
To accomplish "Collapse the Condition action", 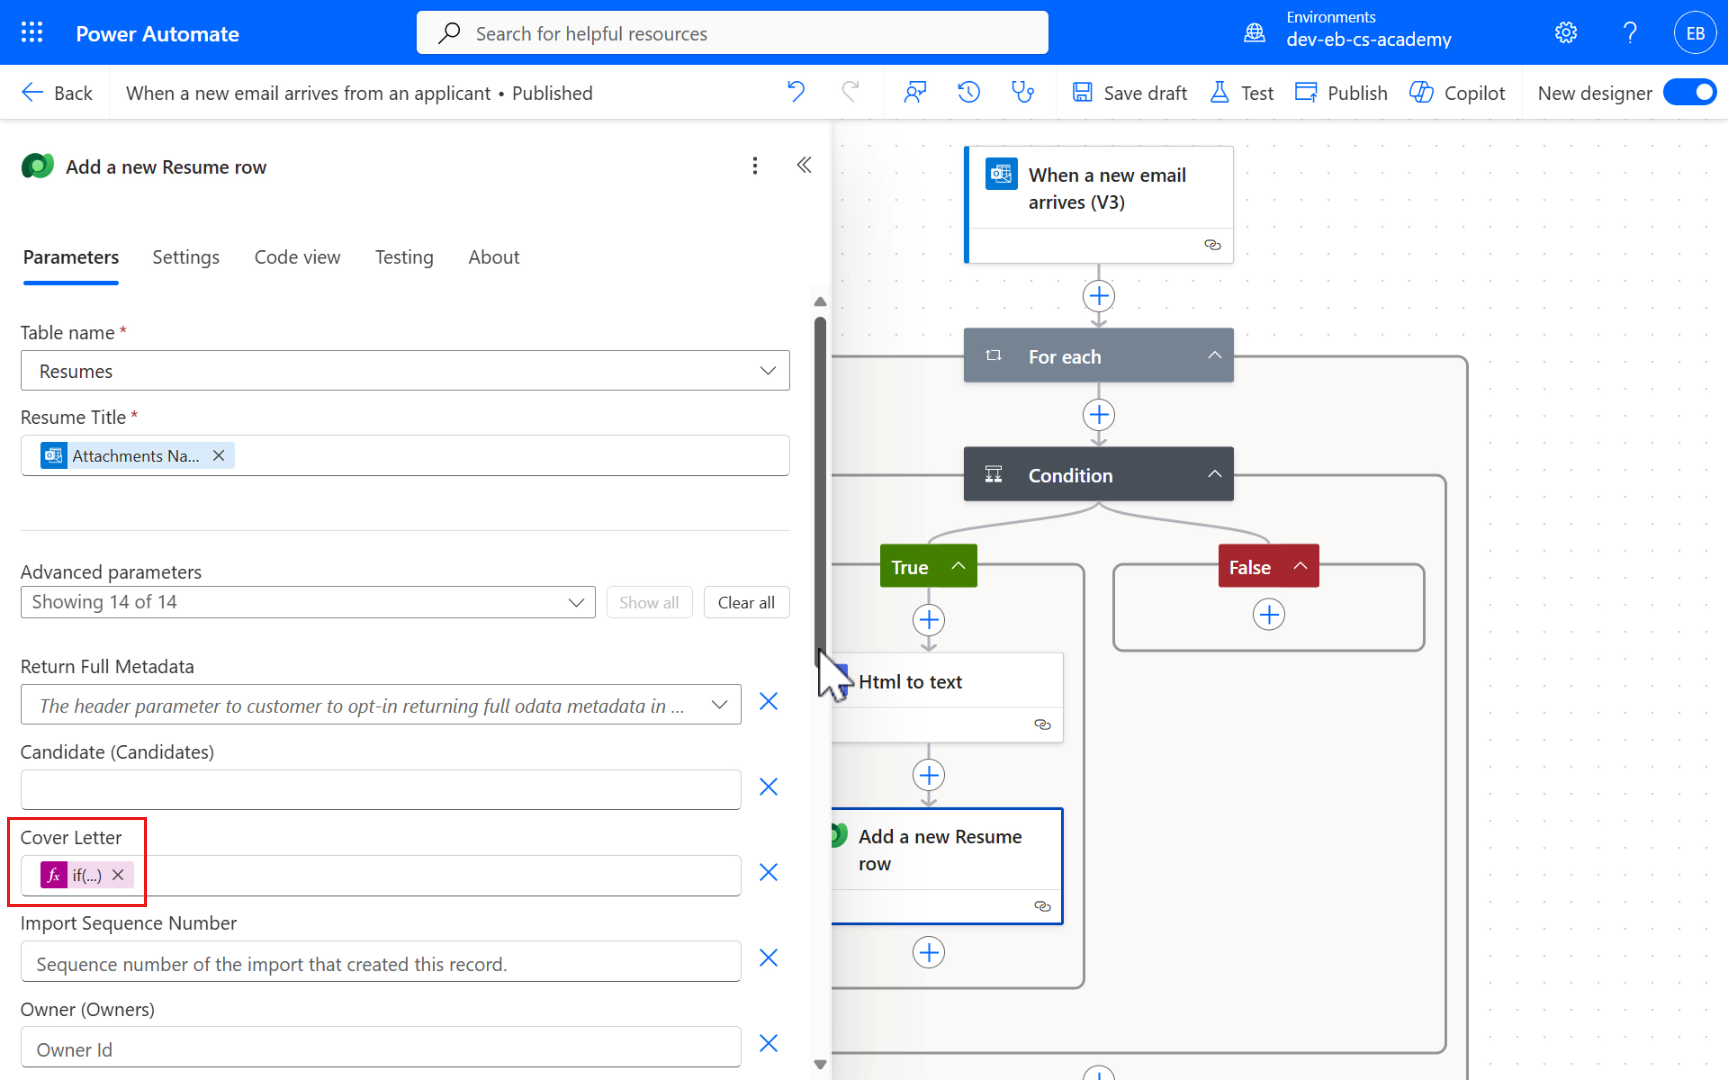I will (x=1214, y=474).
